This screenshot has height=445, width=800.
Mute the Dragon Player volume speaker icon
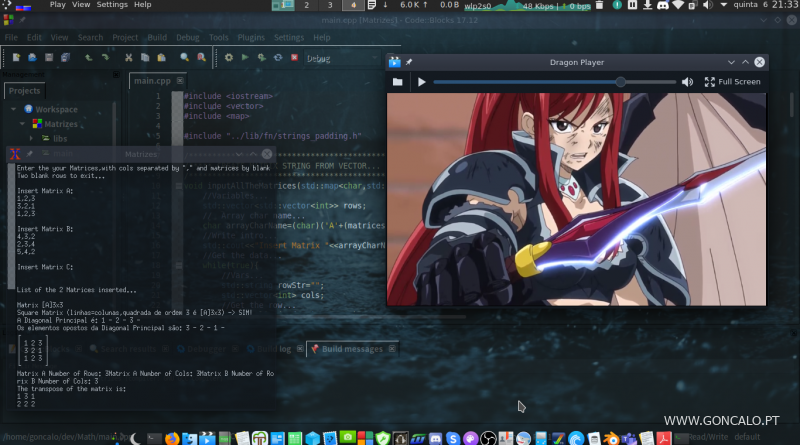tap(687, 82)
